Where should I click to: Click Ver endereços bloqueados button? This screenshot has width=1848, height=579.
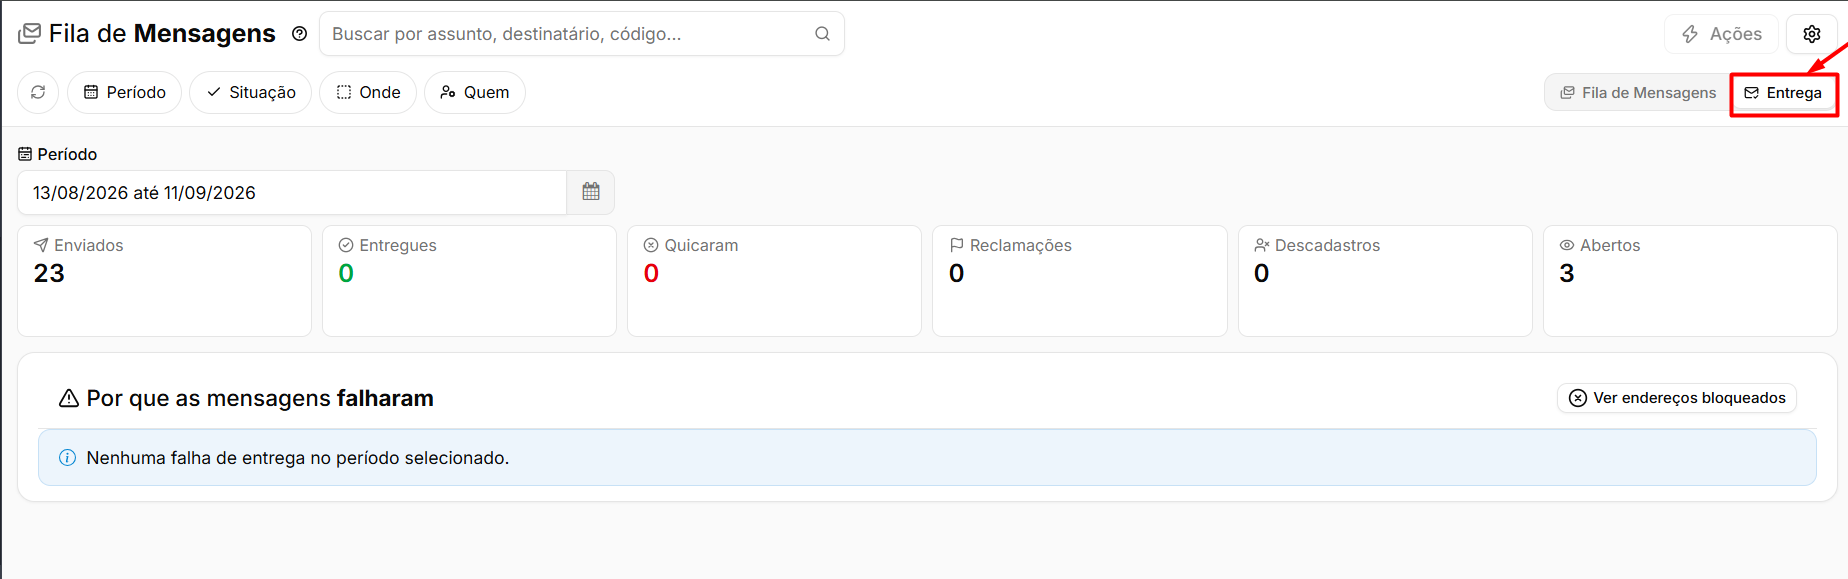click(x=1677, y=398)
